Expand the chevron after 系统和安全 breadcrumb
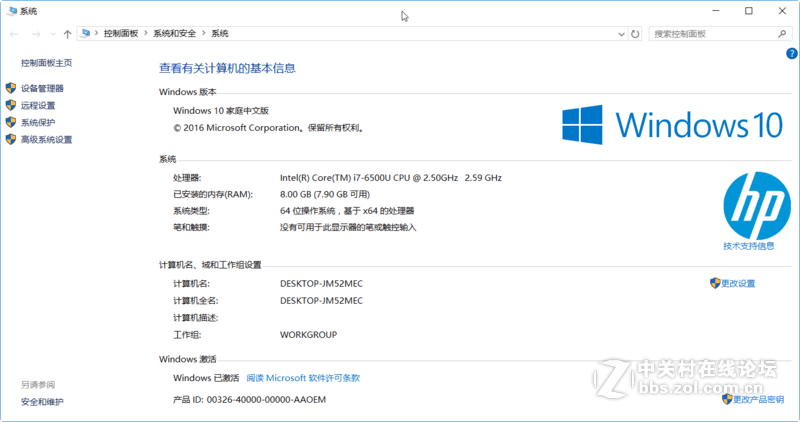Screen dimensions: 800x422 coord(204,33)
